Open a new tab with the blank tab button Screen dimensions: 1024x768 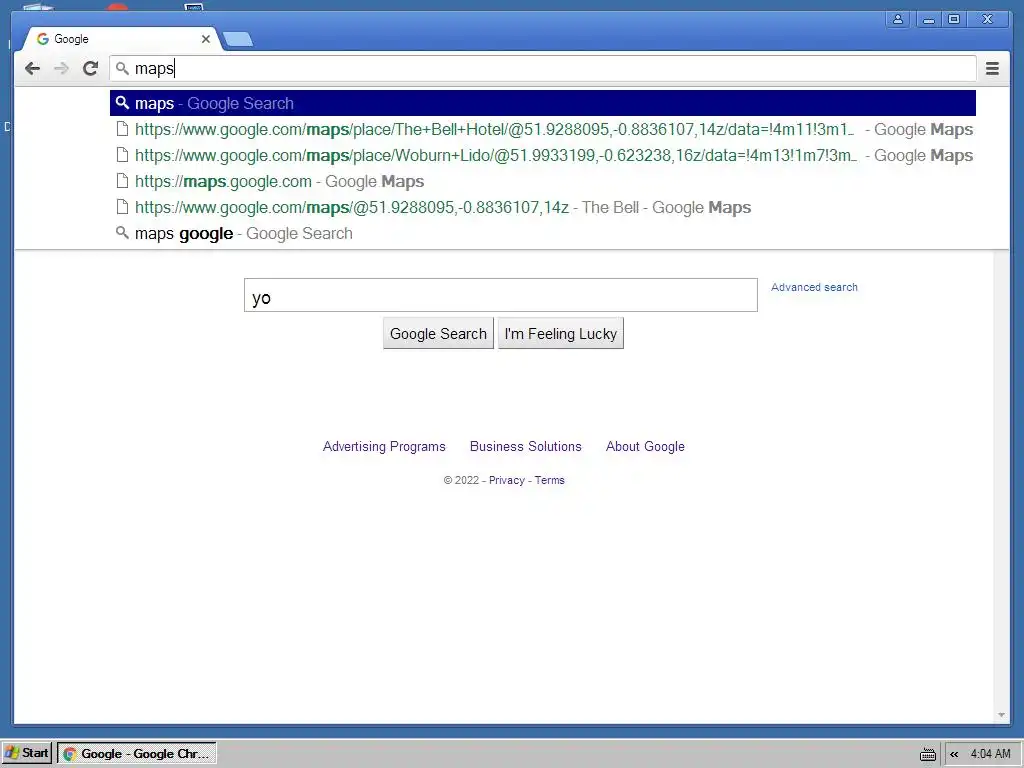[x=238, y=40]
